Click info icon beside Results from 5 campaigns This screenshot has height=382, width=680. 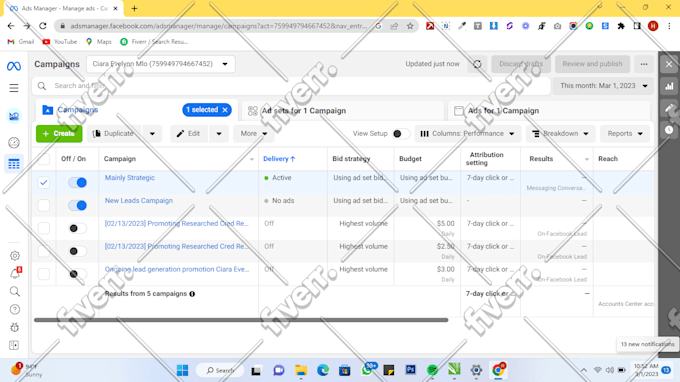pos(192,294)
